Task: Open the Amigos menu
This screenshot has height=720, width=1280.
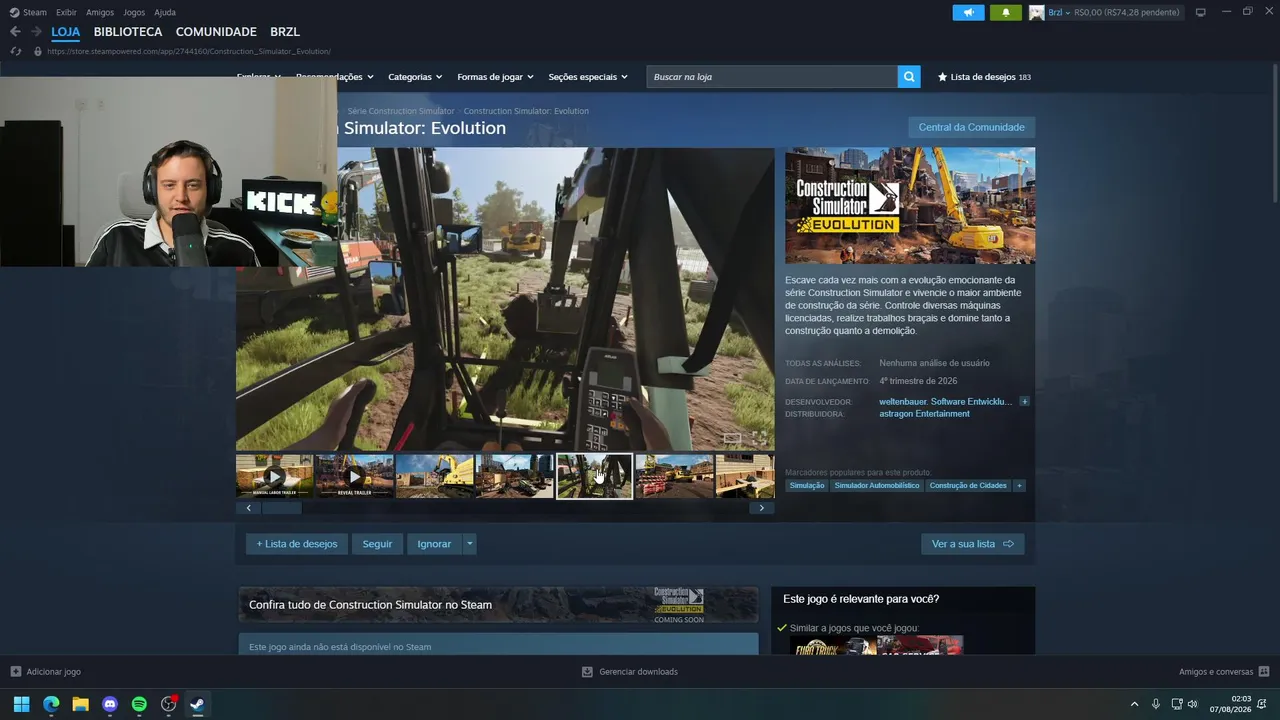Action: [100, 12]
